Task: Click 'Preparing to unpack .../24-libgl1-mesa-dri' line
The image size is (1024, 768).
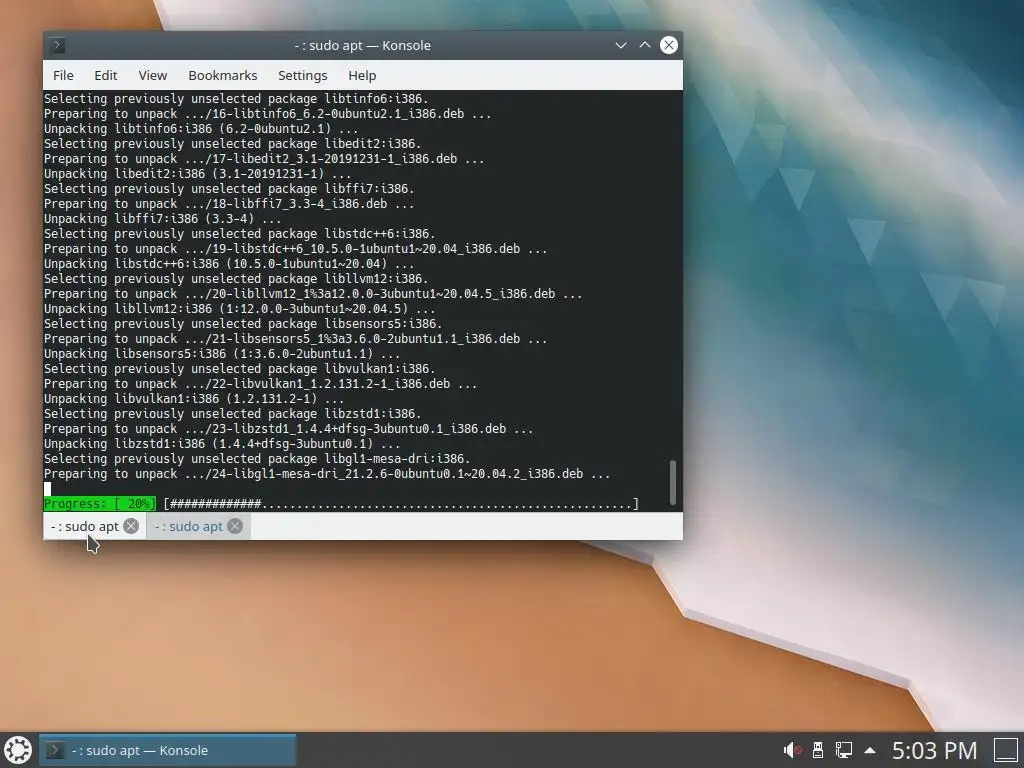Action: coord(327,474)
